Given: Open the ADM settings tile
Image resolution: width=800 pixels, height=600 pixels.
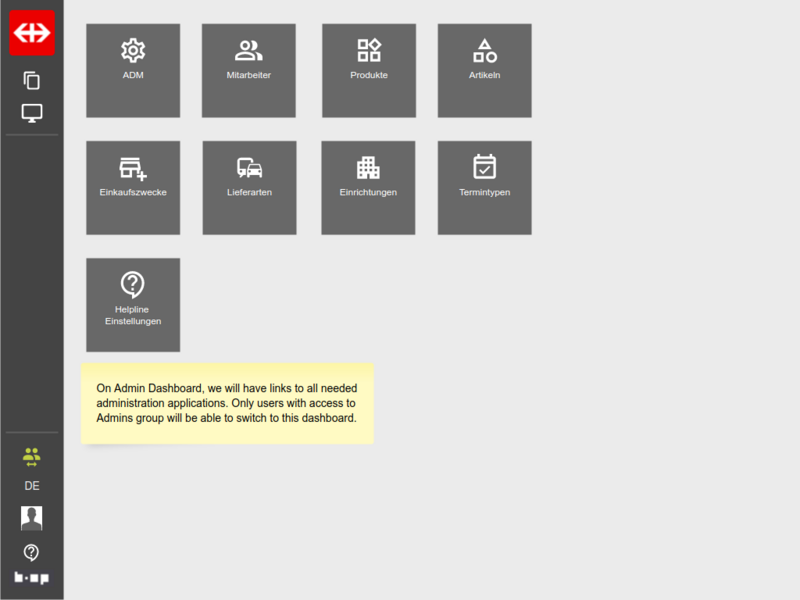Looking at the screenshot, I should pyautogui.click(x=133, y=70).
